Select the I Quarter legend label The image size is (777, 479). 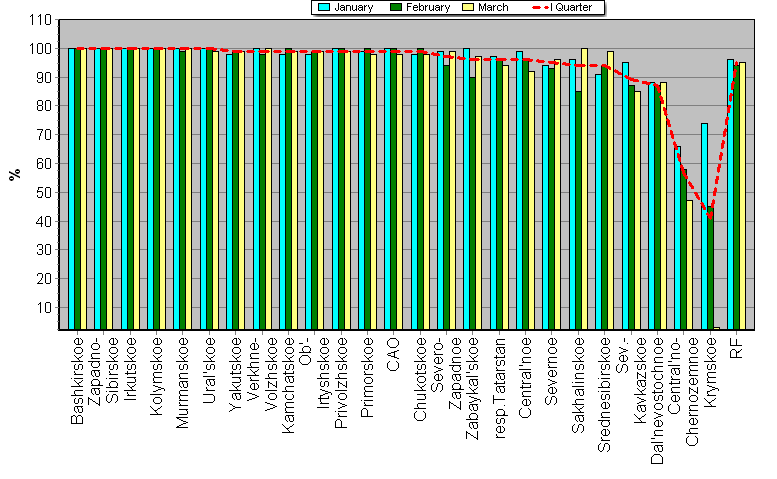tap(571, 7)
